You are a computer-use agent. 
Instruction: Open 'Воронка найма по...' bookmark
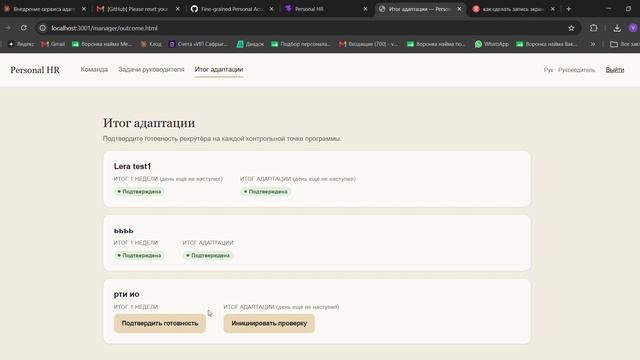click(436, 44)
